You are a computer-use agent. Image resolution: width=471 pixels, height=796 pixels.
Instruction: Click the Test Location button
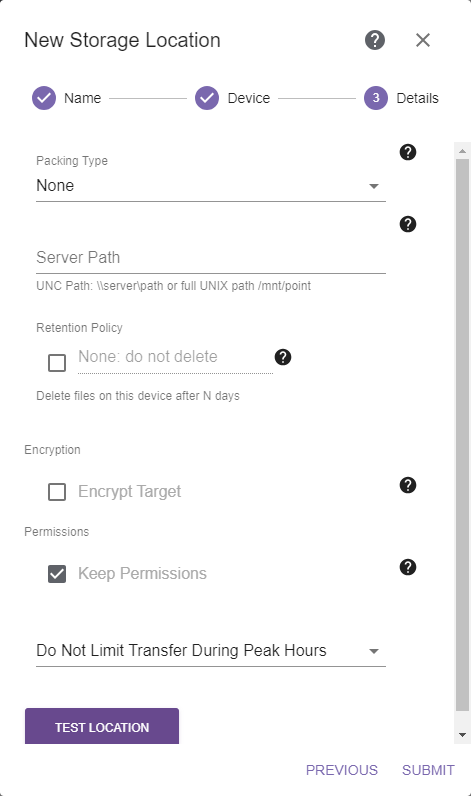pyautogui.click(x=102, y=727)
